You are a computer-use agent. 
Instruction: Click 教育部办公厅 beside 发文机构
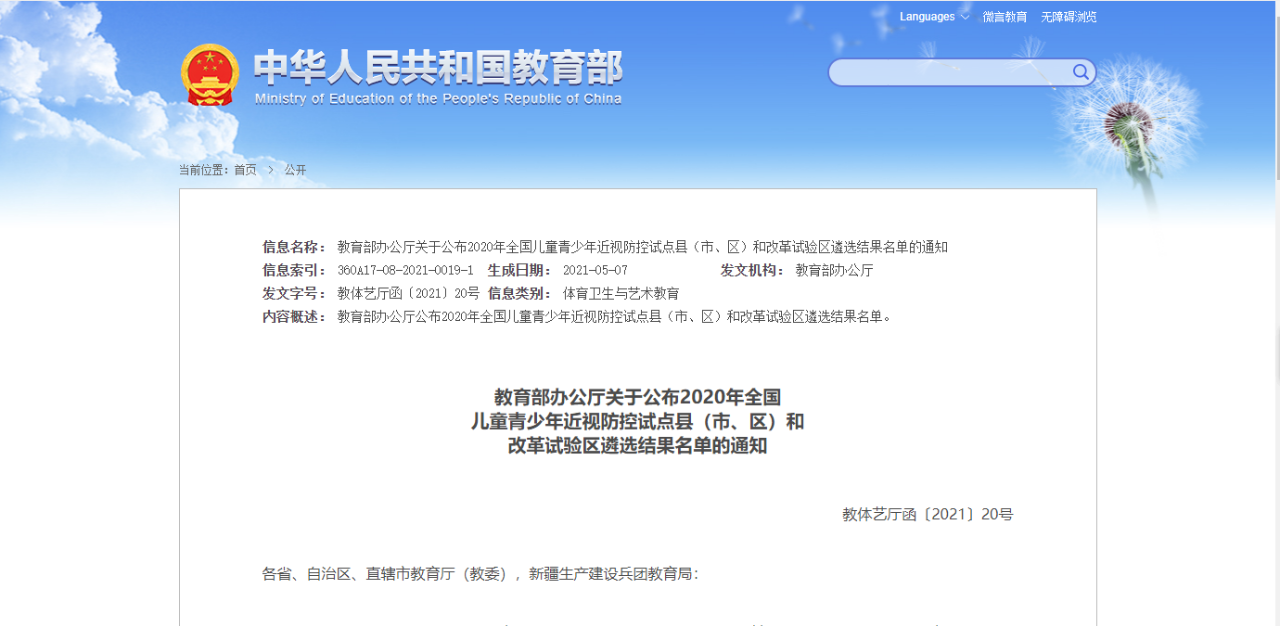834,270
